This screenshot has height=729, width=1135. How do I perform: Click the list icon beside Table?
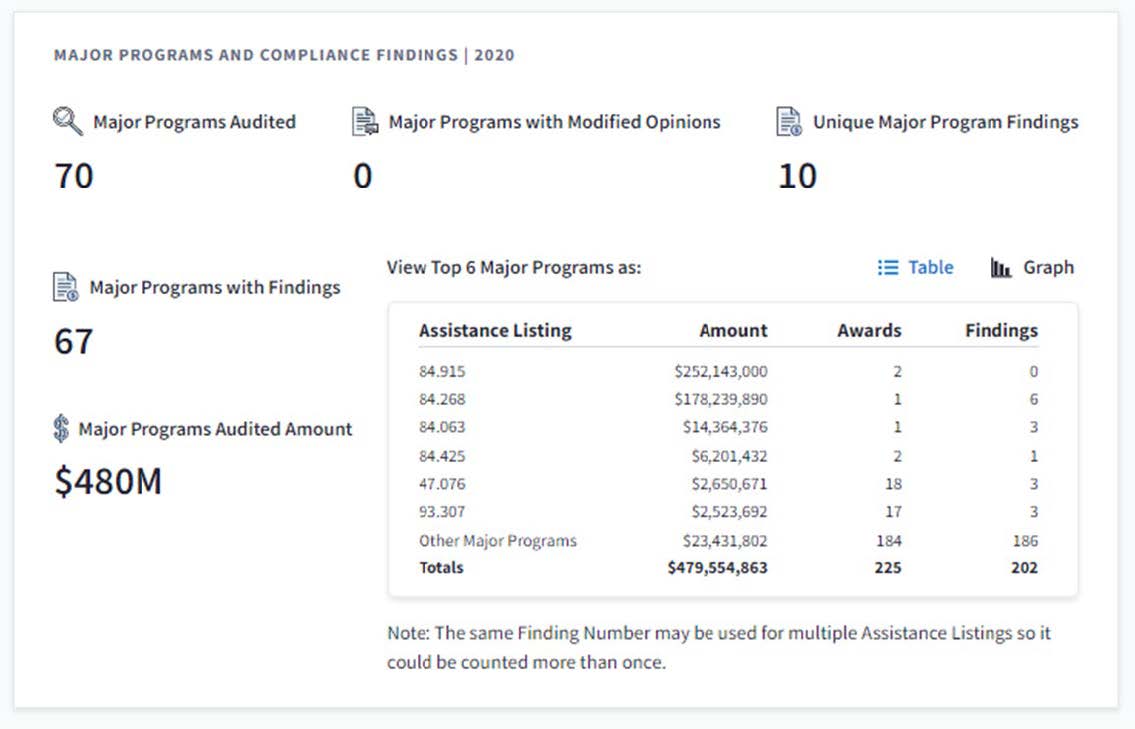(887, 268)
